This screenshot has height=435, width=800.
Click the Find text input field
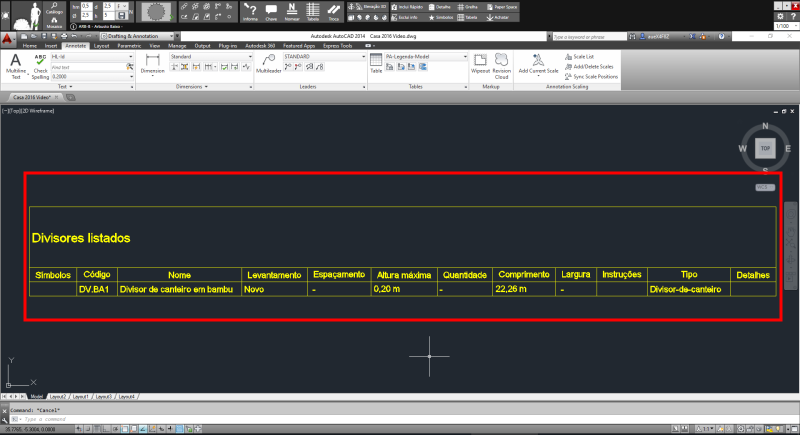(88, 67)
